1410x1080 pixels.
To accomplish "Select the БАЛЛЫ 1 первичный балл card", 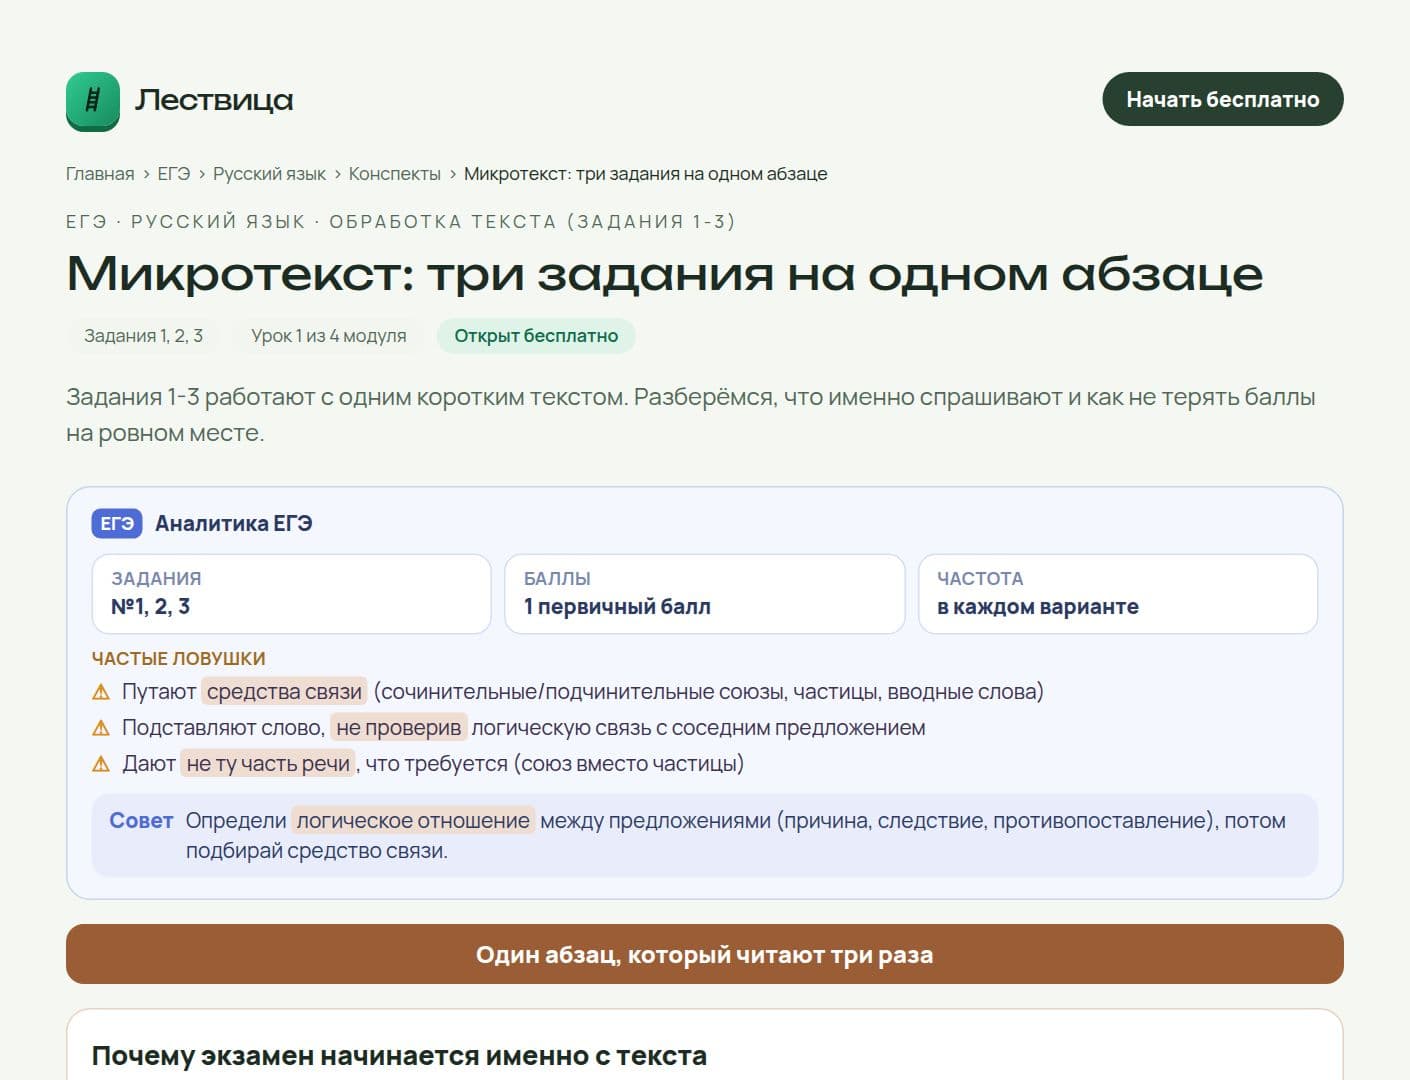I will pyautogui.click(x=705, y=594).
